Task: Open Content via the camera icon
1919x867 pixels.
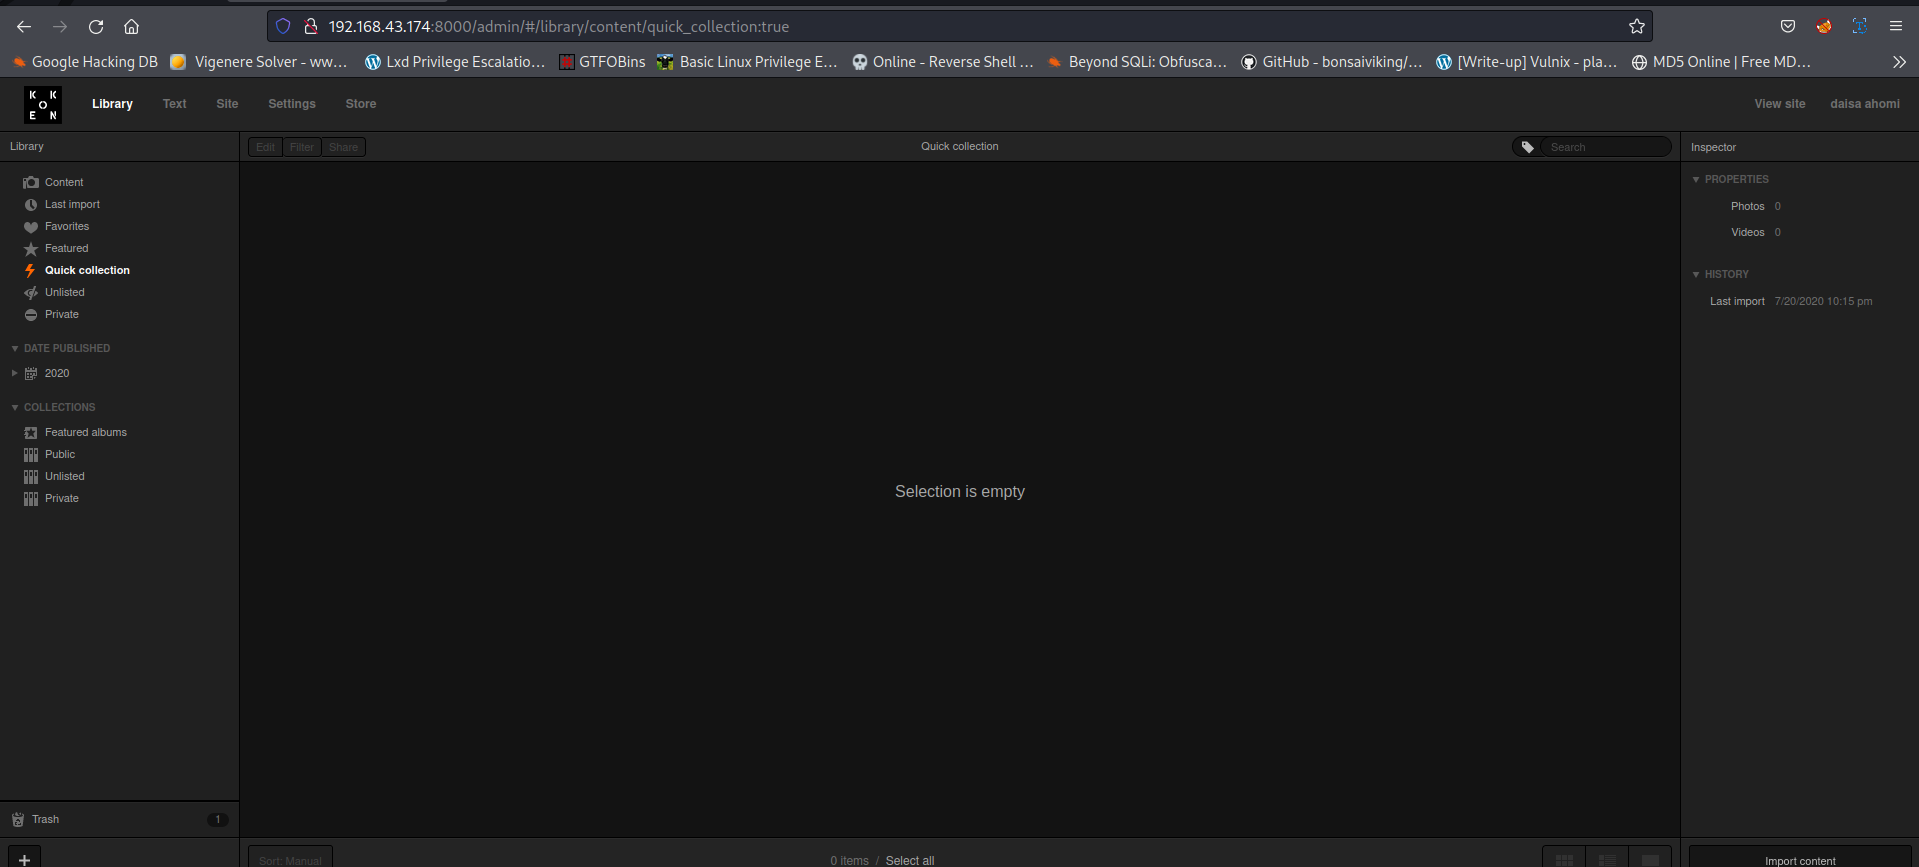Action: 31,182
